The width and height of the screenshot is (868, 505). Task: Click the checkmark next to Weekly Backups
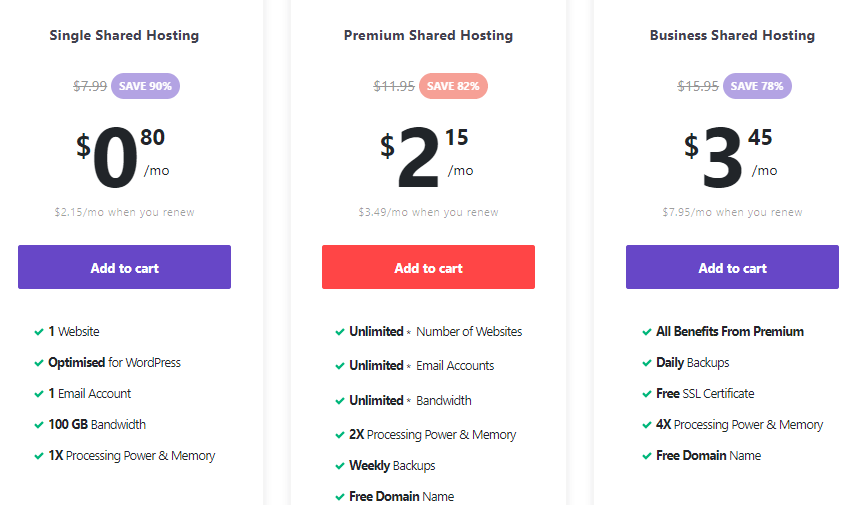340,466
